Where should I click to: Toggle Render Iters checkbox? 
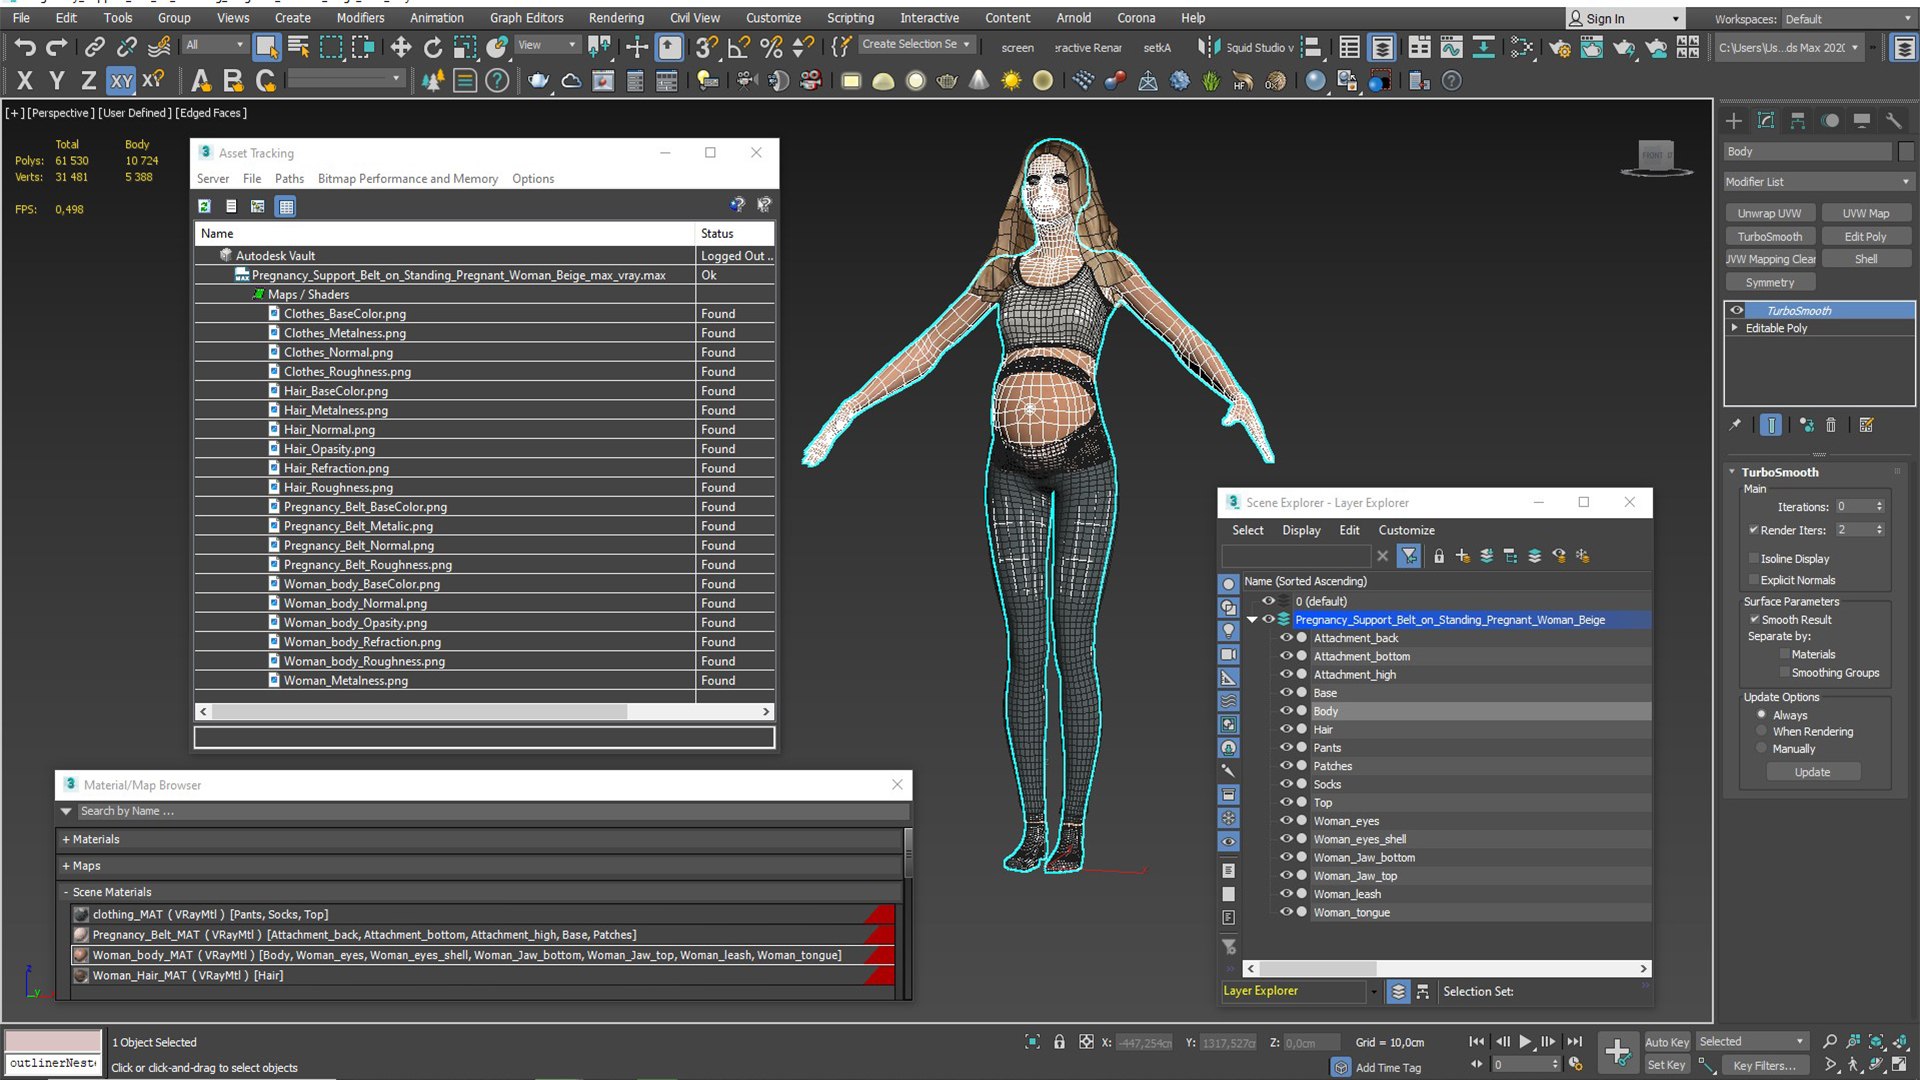coord(1753,530)
